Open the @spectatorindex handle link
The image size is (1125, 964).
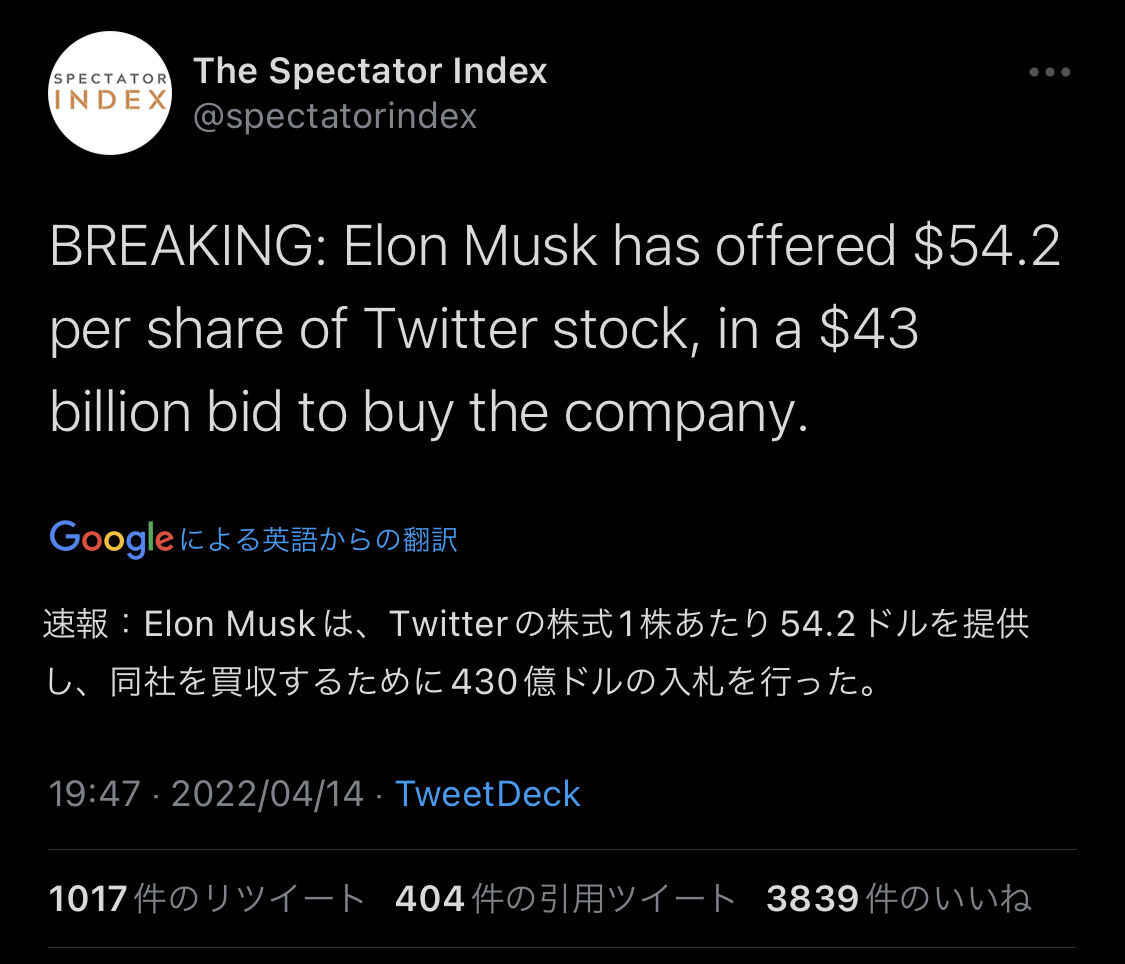[335, 117]
